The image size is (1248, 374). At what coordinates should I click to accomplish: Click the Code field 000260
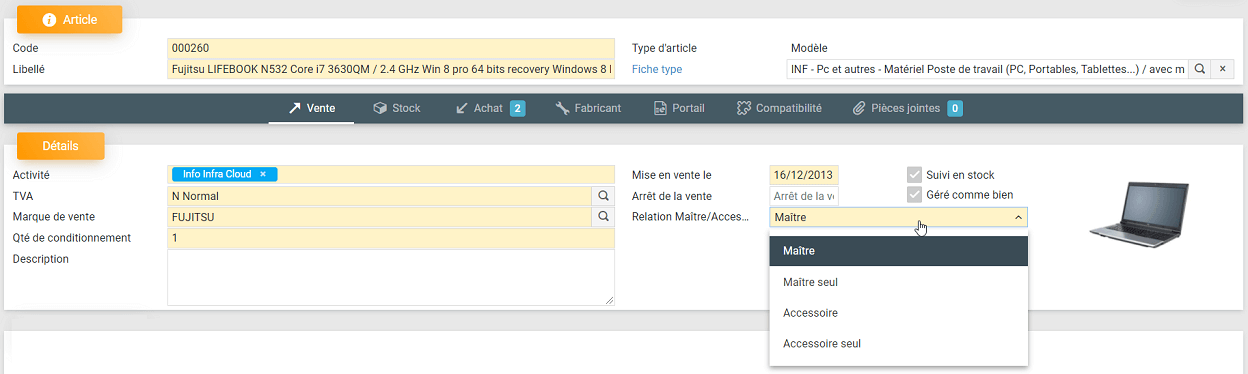tap(391, 48)
